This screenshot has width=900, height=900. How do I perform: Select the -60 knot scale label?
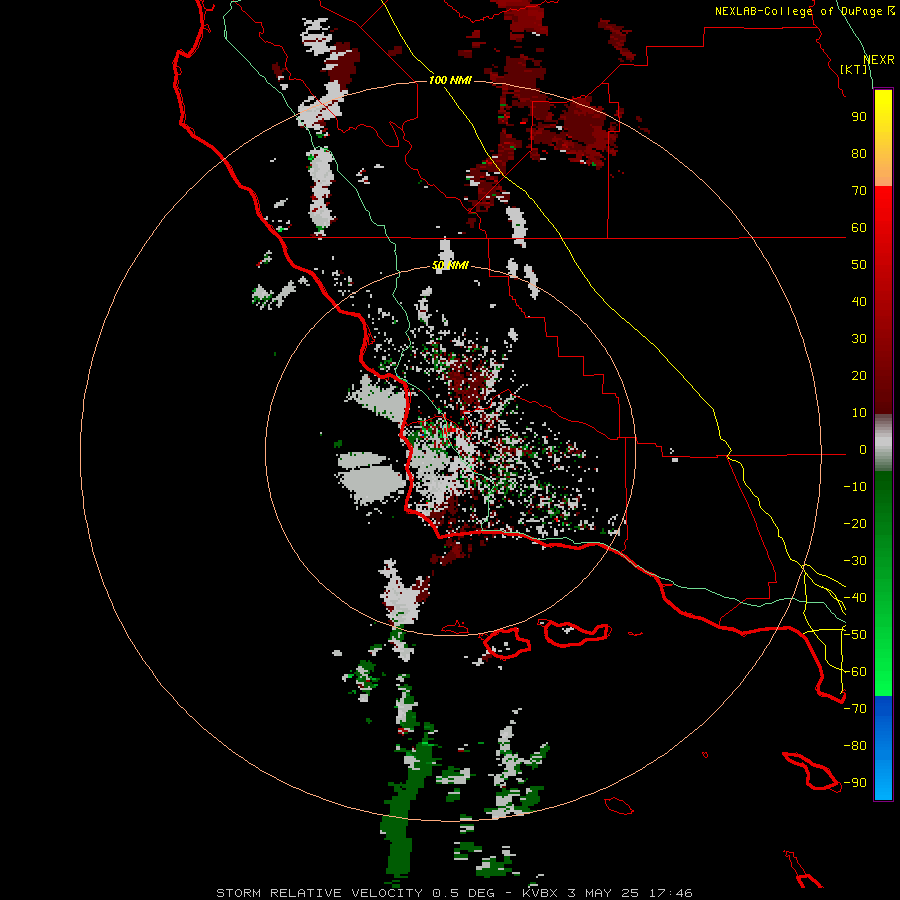point(855,672)
